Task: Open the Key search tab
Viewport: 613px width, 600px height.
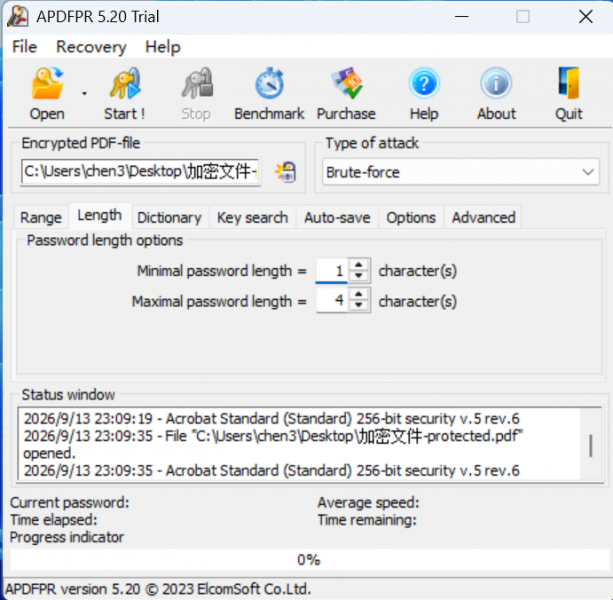Action: (253, 218)
